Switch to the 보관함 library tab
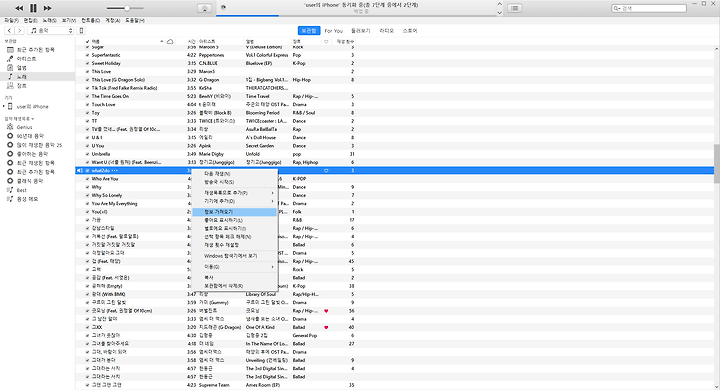720x390 pixels. click(x=309, y=31)
